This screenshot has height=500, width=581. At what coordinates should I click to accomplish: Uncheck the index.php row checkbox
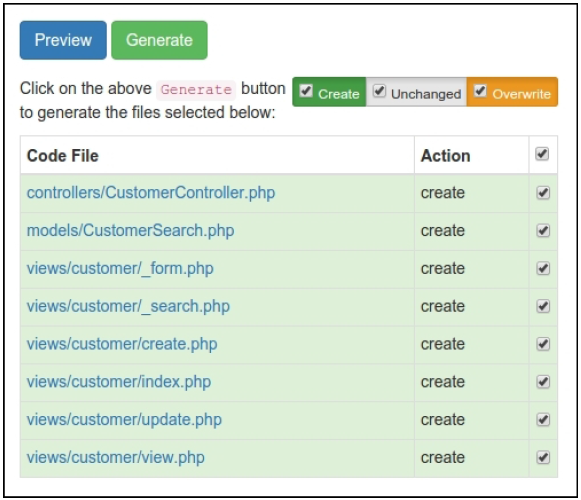[x=543, y=382]
